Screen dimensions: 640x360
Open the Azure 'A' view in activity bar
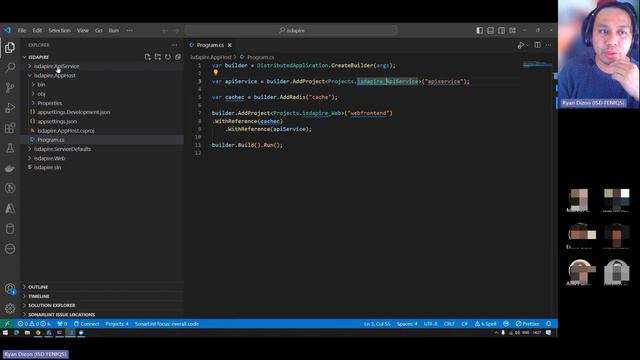[10, 209]
